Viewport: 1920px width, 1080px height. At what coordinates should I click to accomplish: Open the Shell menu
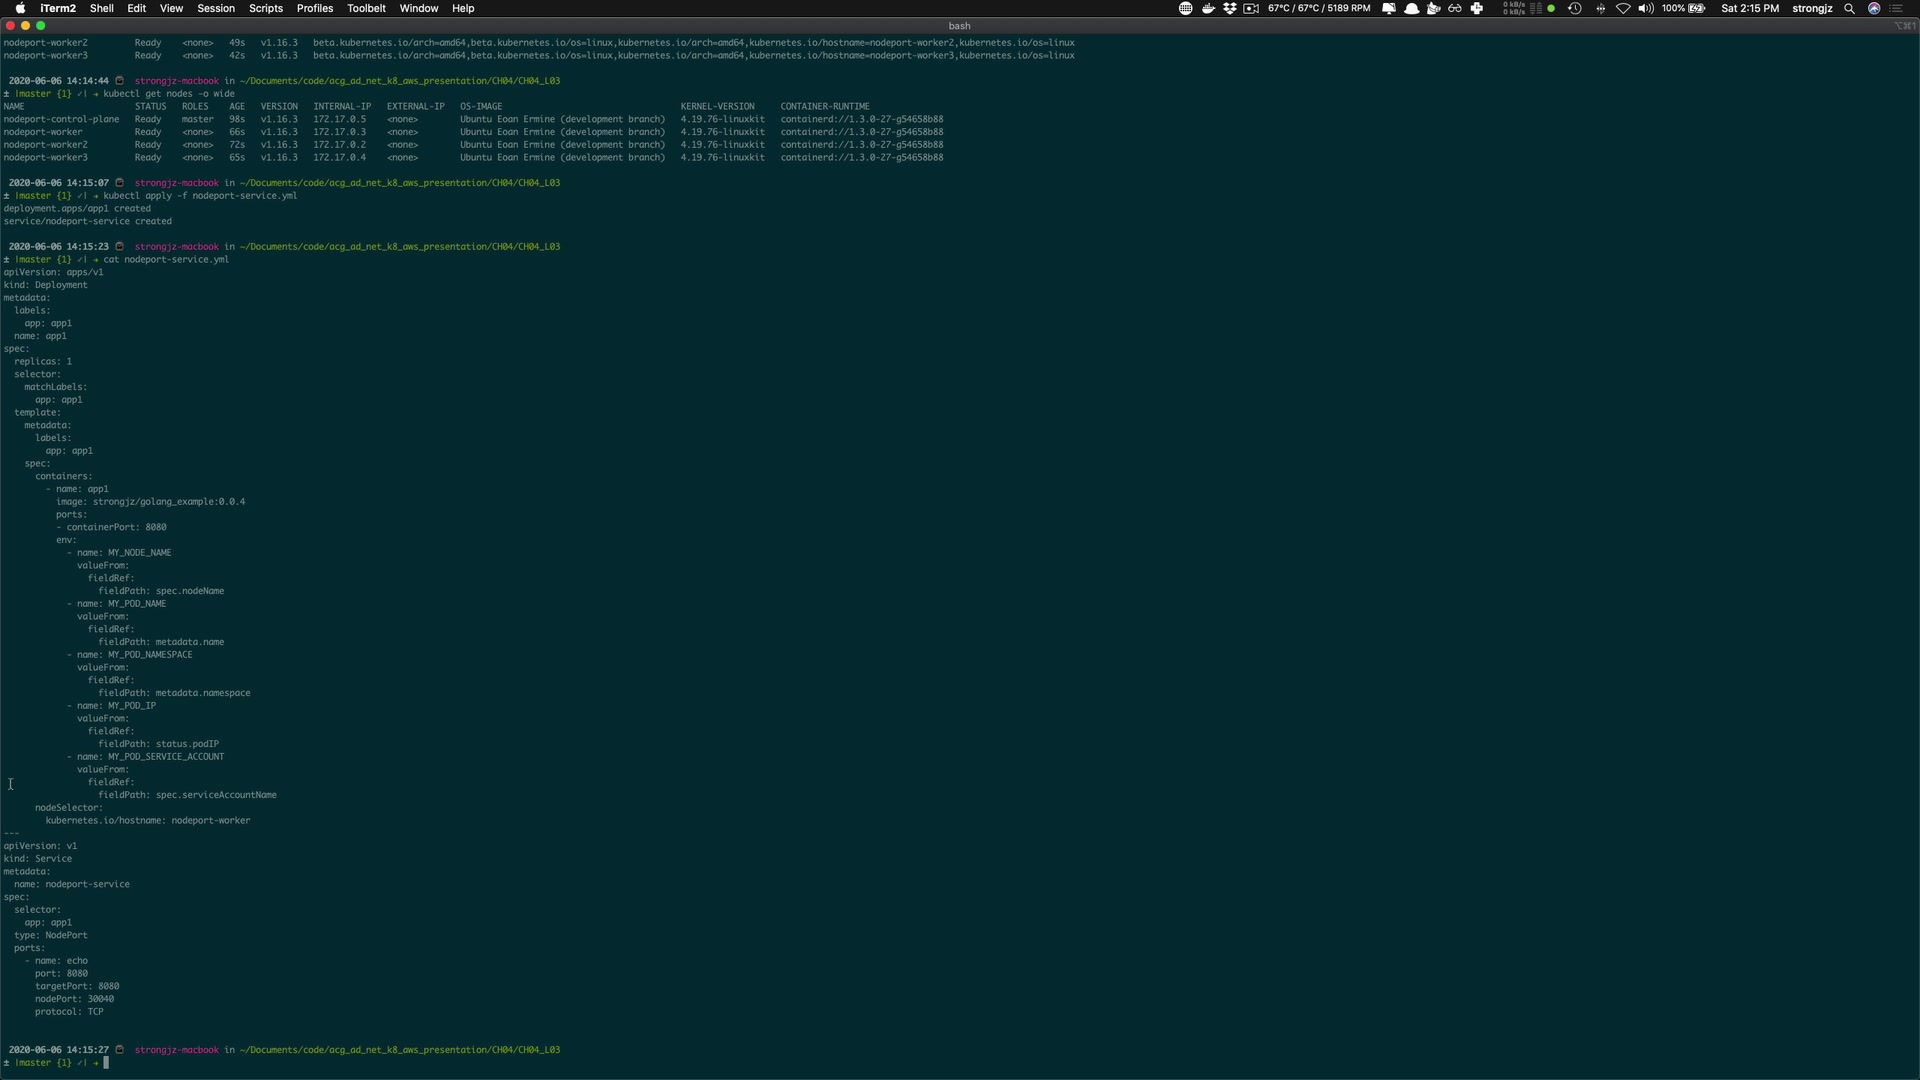coord(102,8)
